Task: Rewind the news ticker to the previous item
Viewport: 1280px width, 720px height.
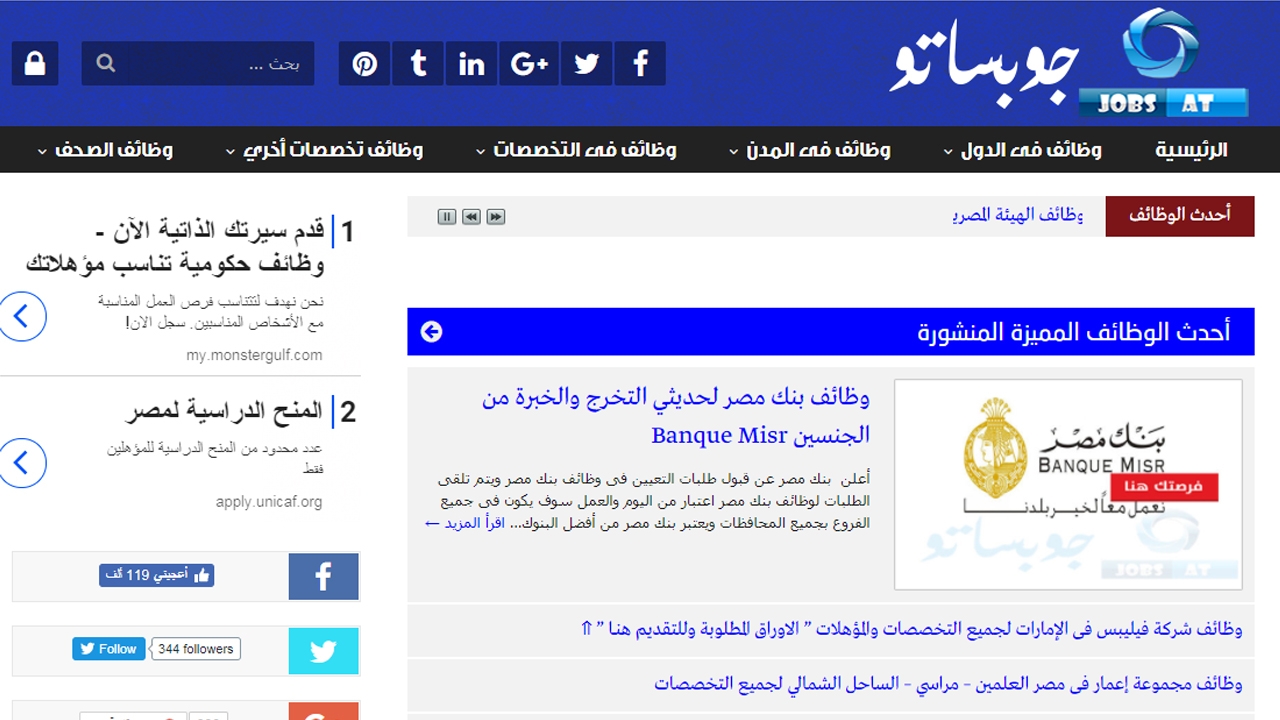Action: pyautogui.click(x=471, y=217)
